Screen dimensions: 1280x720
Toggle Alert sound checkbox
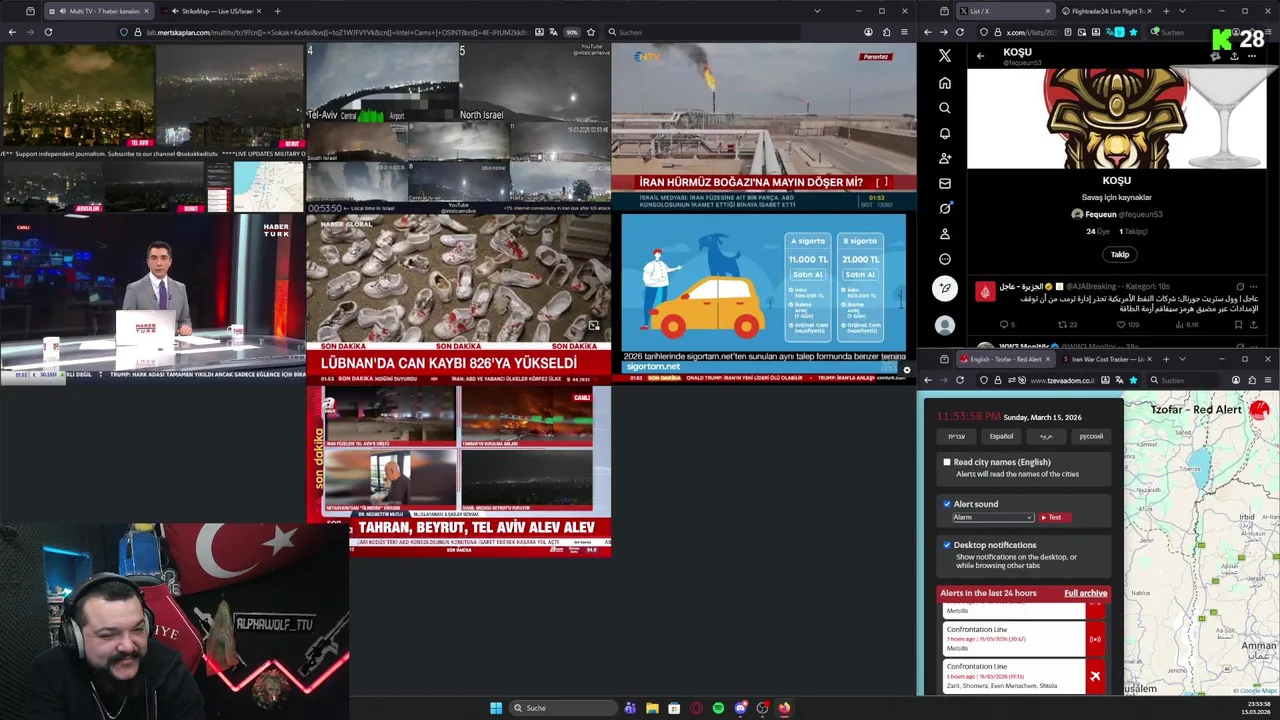(x=947, y=504)
